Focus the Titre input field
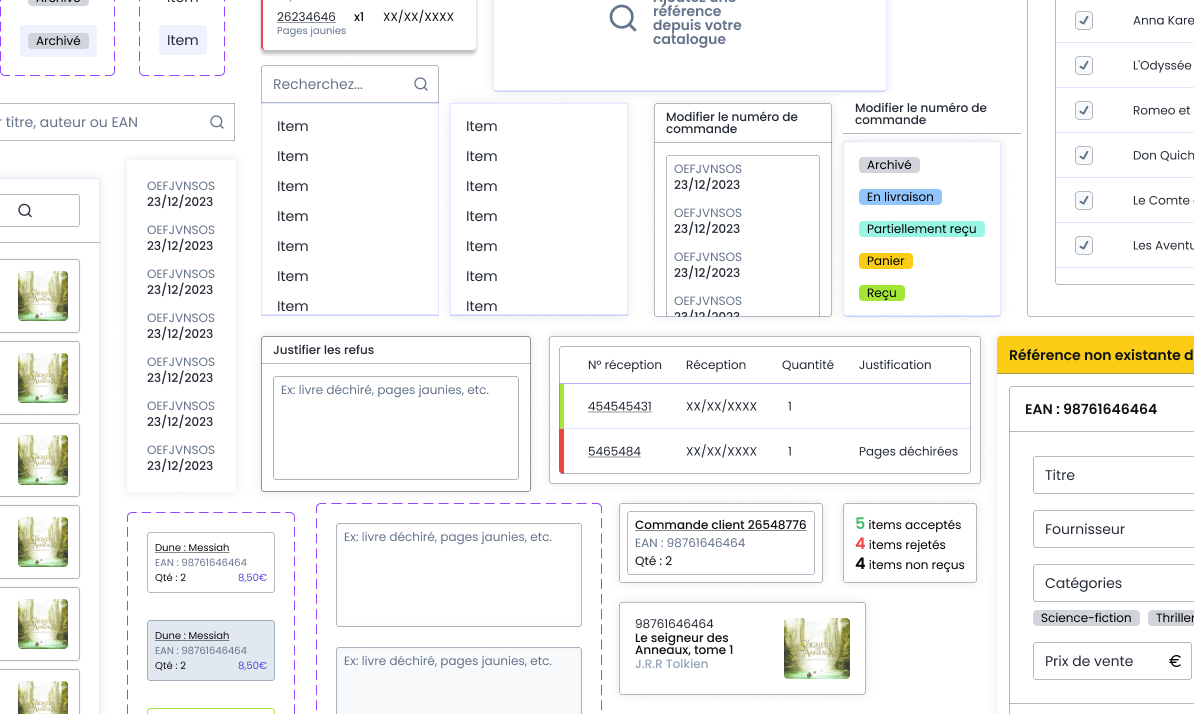The image size is (1194, 714). (1112, 475)
